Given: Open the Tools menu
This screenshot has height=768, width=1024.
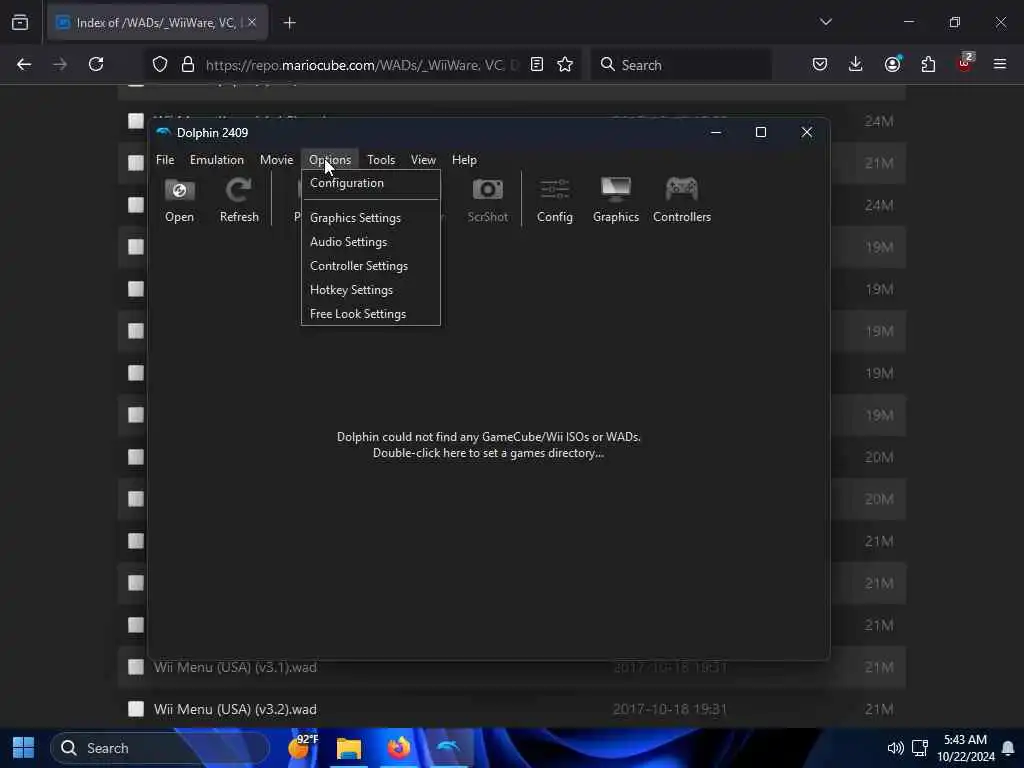Looking at the screenshot, I should (x=381, y=160).
